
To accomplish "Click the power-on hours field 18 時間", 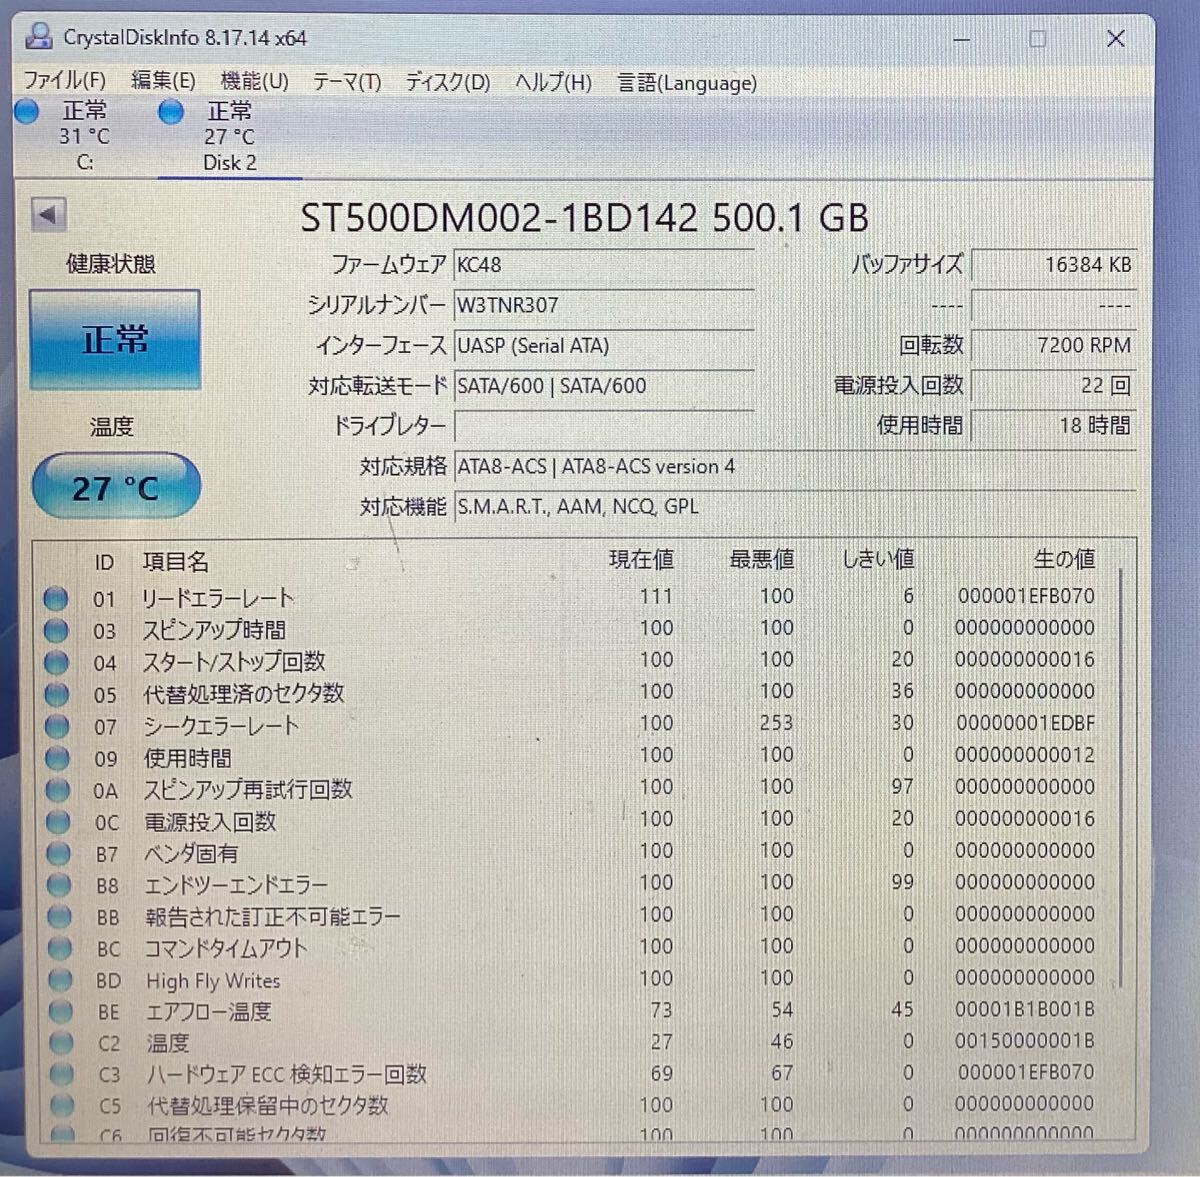I will [x=1053, y=425].
